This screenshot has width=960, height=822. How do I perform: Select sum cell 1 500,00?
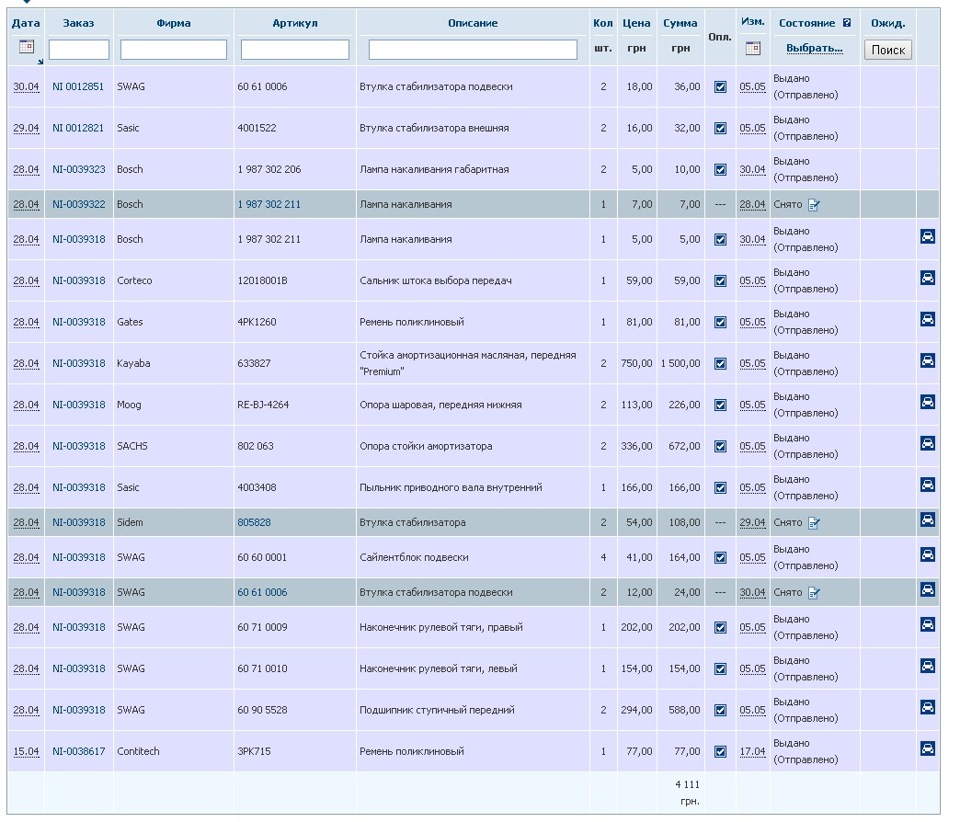pyautogui.click(x=680, y=364)
